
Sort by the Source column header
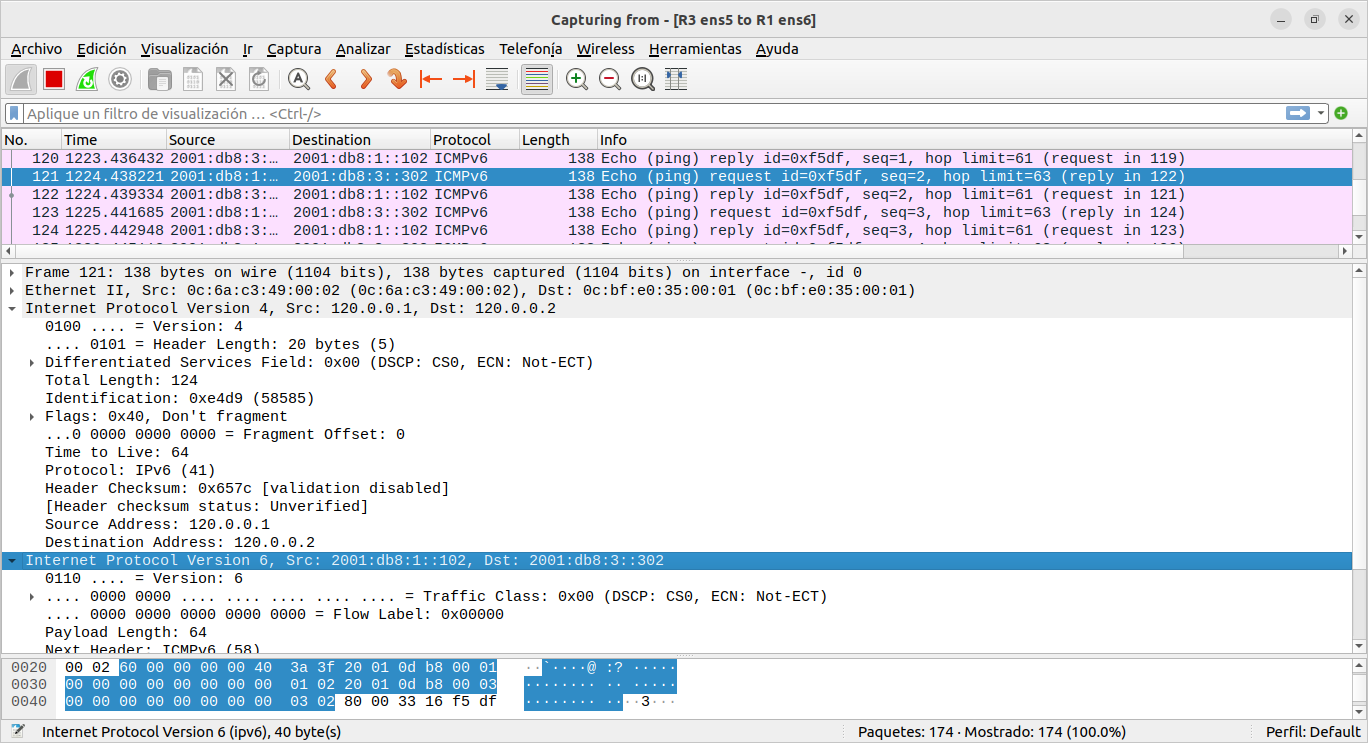point(228,140)
